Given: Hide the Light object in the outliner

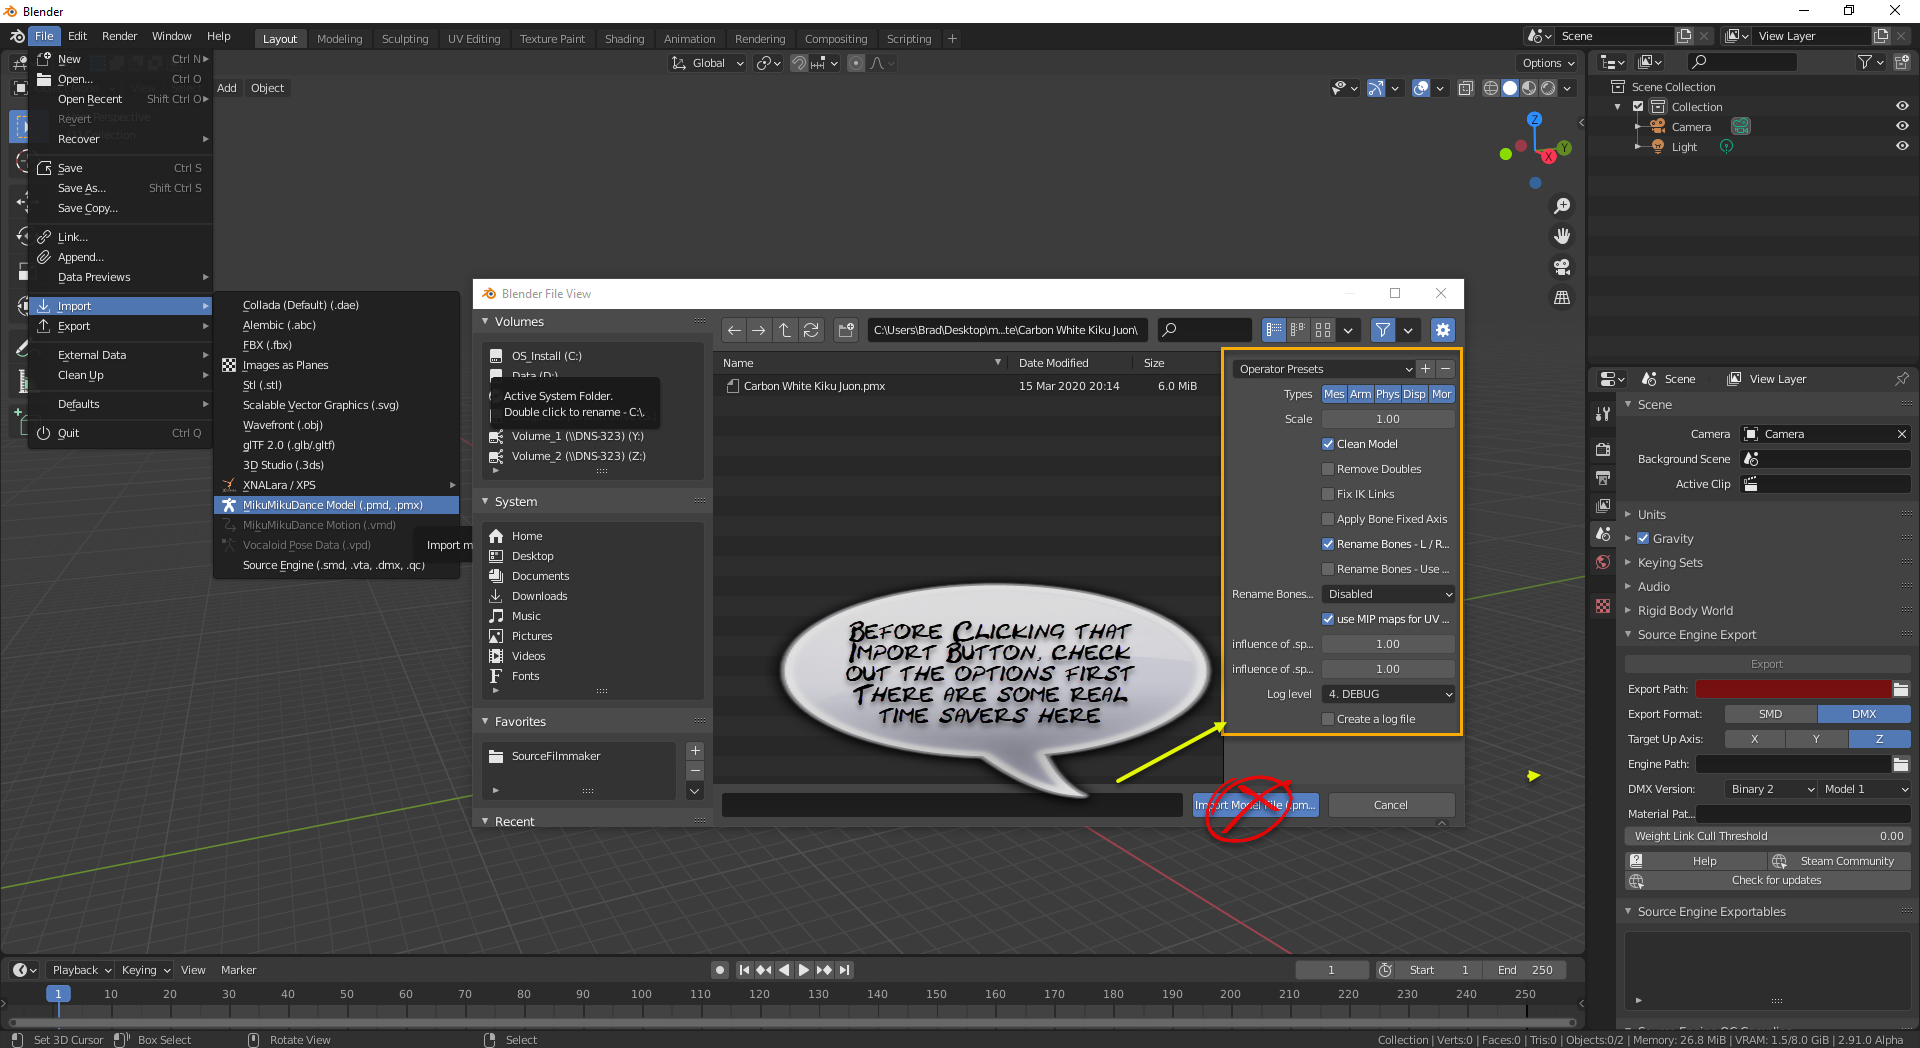Looking at the screenshot, I should point(1902,146).
